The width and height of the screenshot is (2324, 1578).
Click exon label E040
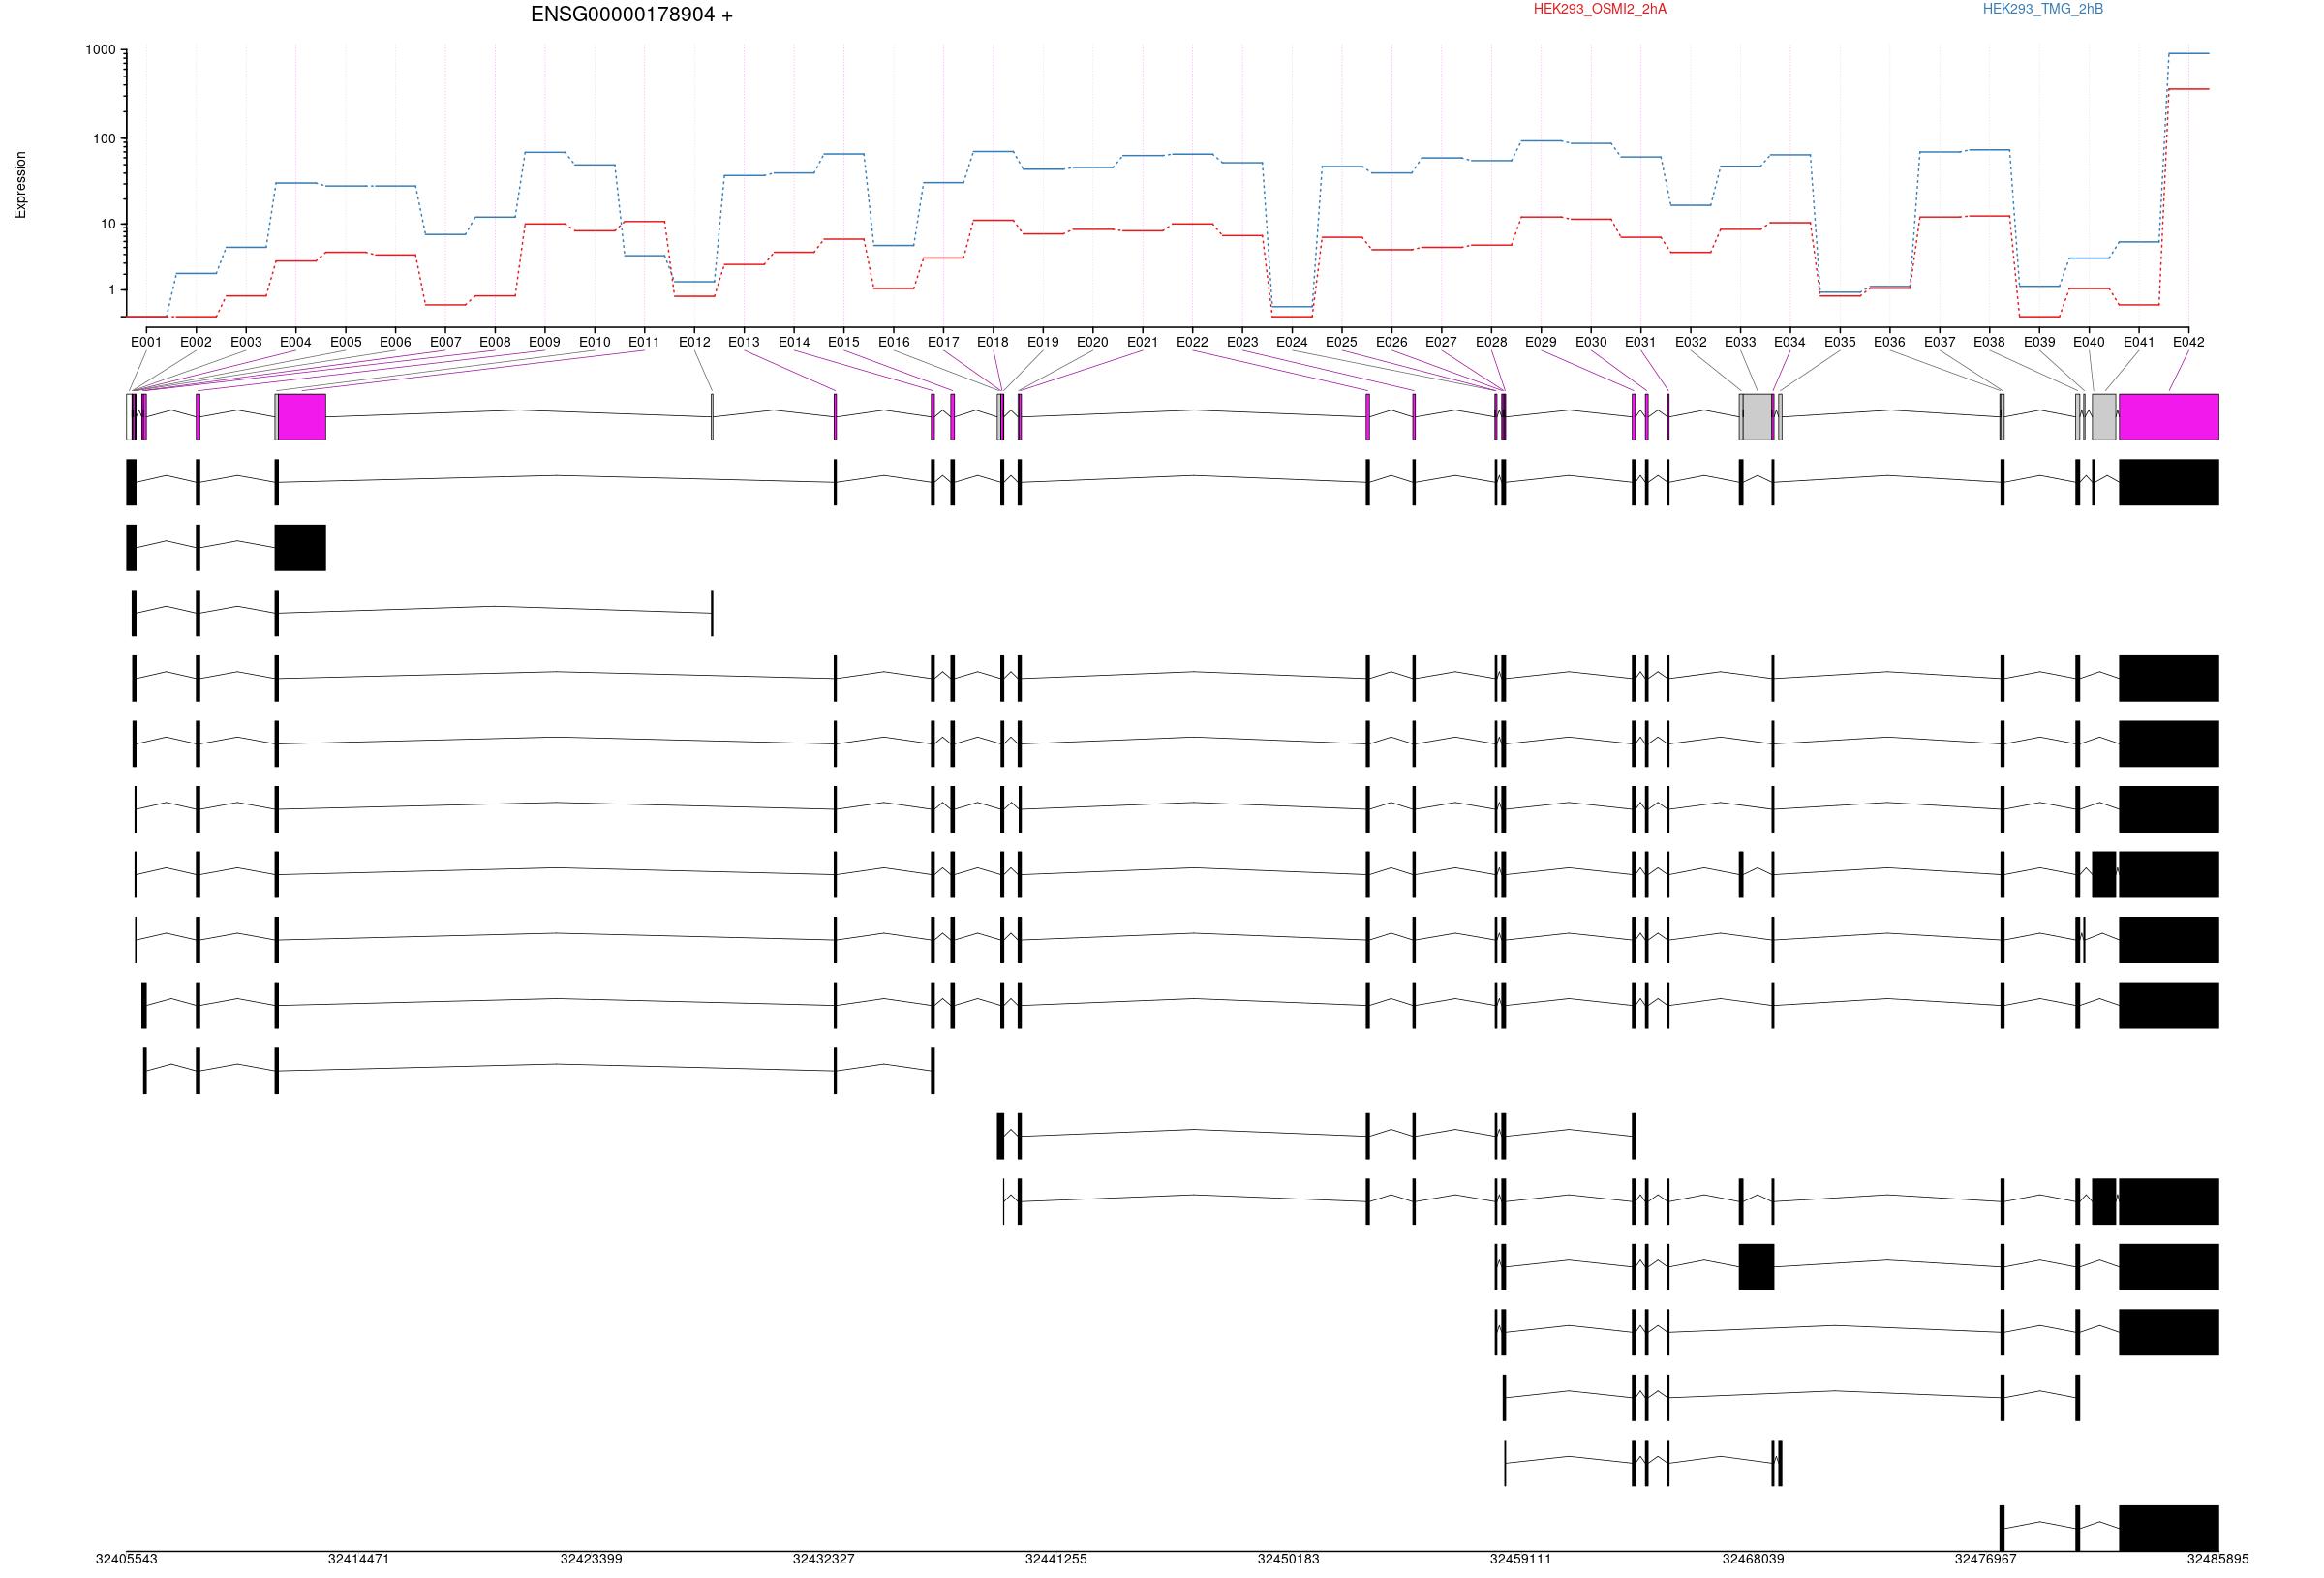pyautogui.click(x=2089, y=342)
